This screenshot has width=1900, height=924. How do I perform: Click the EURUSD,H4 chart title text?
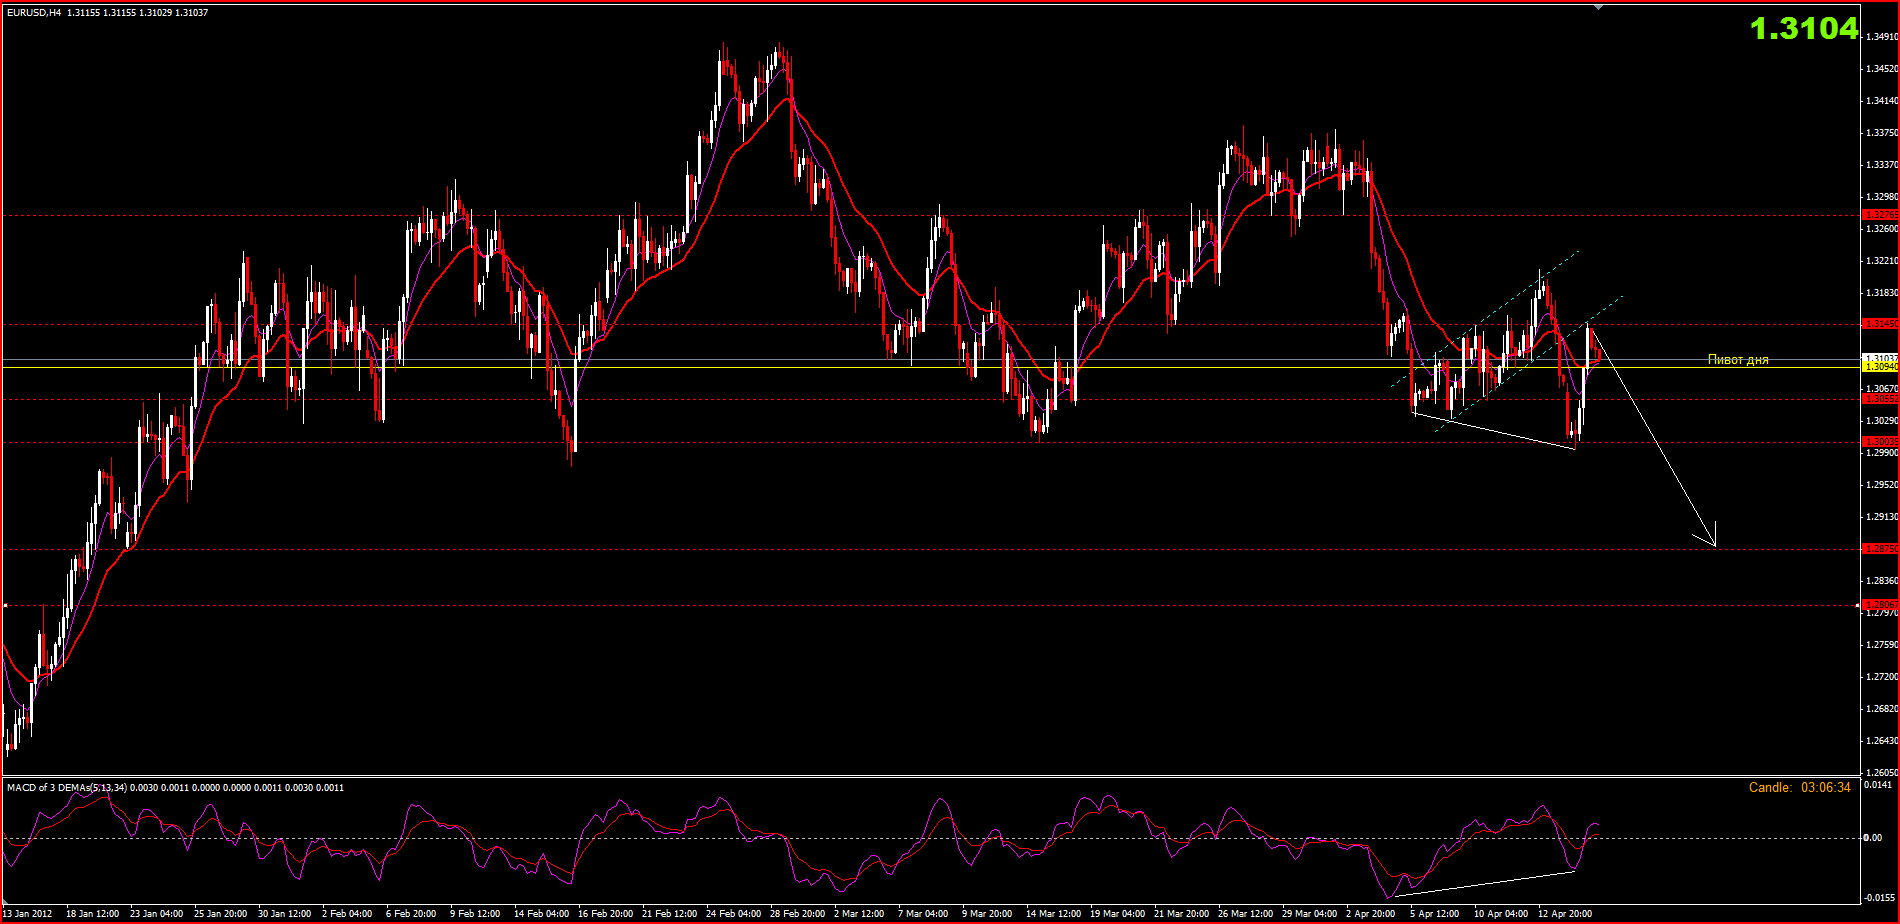pyautogui.click(x=34, y=13)
